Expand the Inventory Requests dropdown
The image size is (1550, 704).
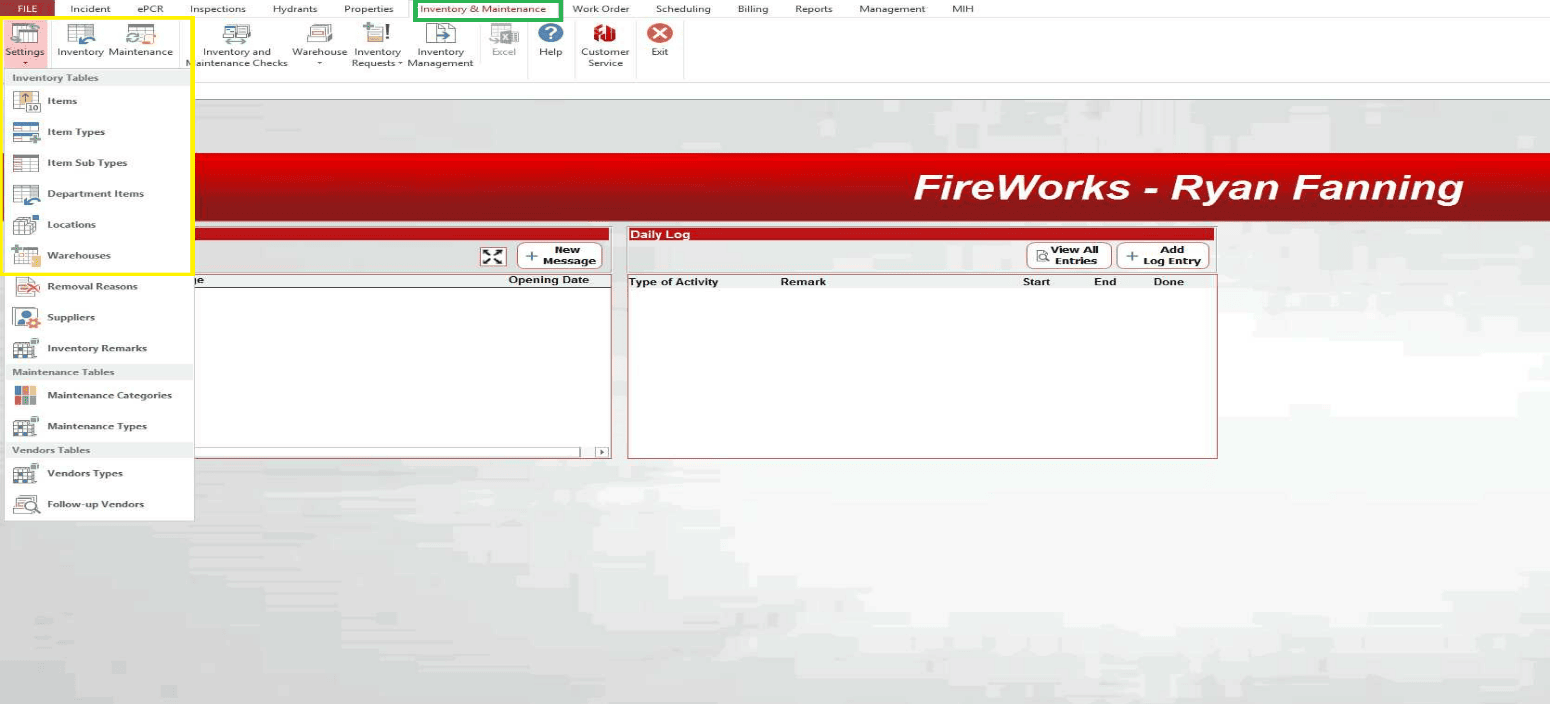click(377, 46)
